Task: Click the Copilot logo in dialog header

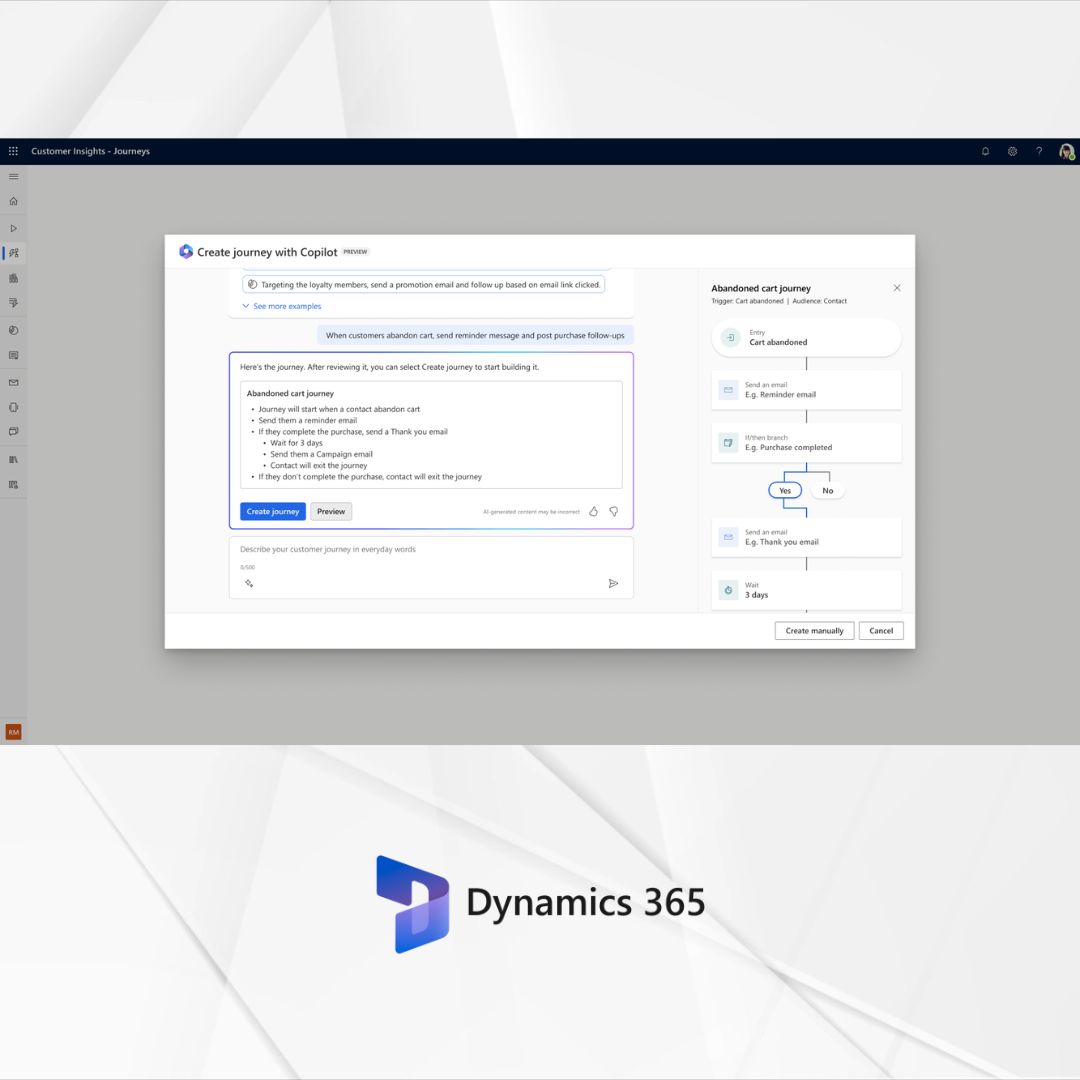Action: click(x=186, y=251)
